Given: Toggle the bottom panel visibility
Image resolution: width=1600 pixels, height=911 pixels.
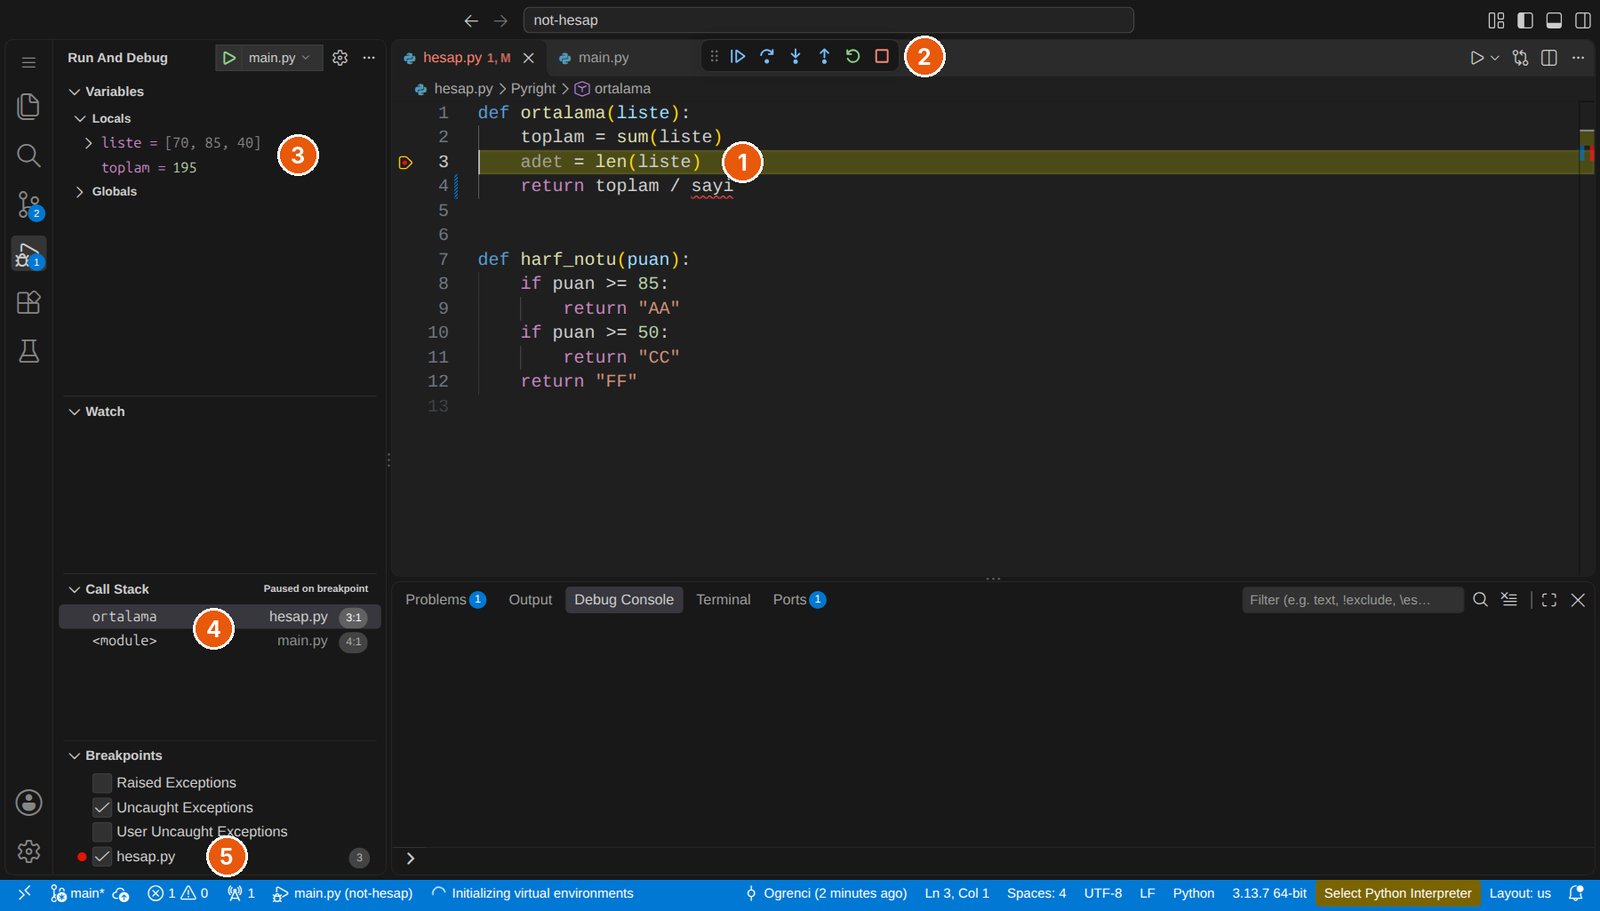Looking at the screenshot, I should (x=1554, y=20).
